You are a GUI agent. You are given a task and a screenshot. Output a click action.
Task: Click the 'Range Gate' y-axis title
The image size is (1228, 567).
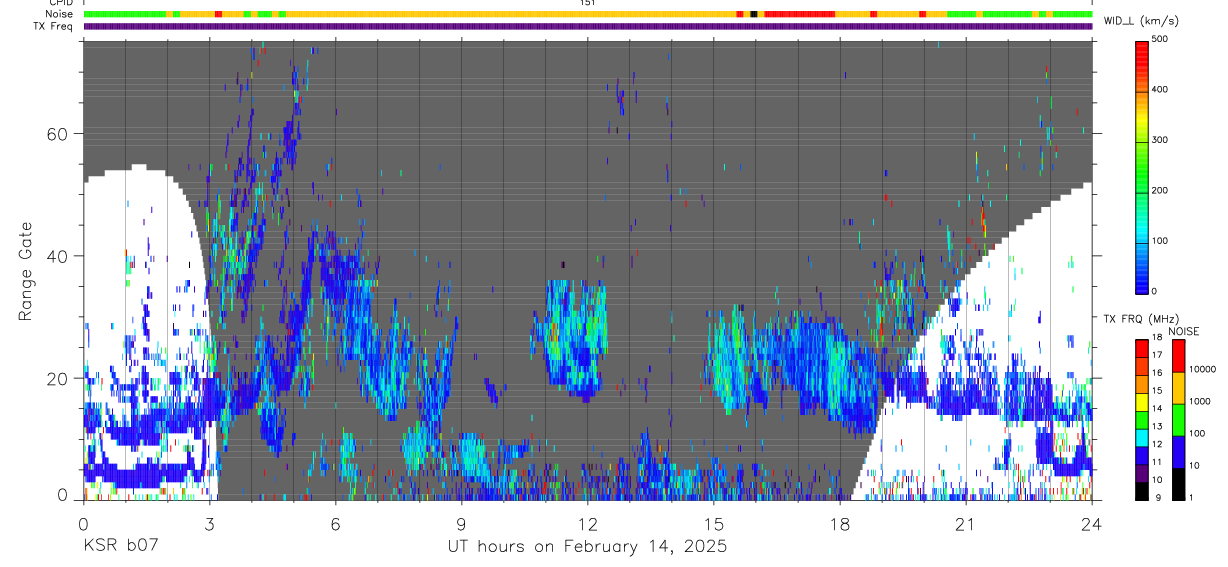[x=25, y=269]
